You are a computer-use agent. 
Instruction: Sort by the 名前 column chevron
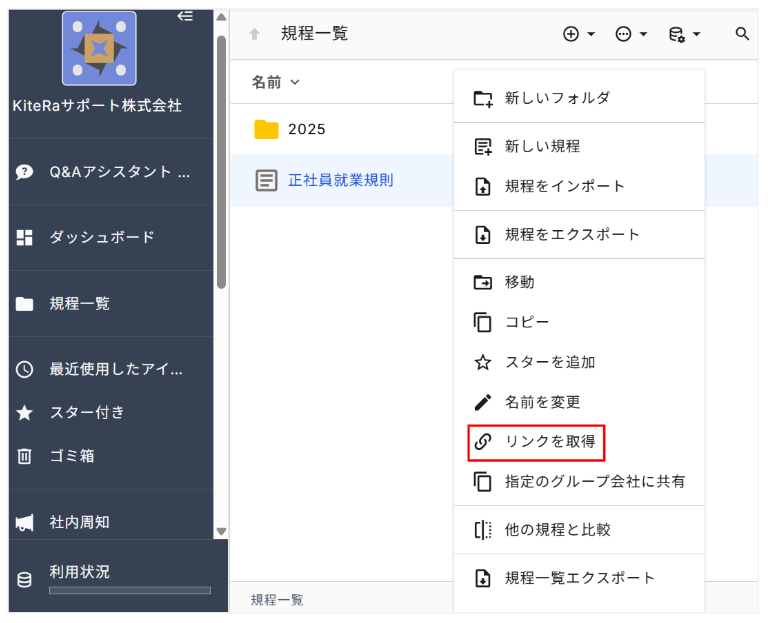pos(295,82)
